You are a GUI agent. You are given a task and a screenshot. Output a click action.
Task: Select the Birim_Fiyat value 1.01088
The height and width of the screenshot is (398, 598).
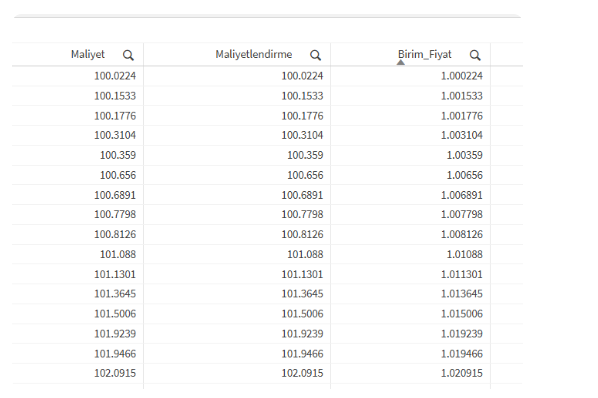click(x=465, y=254)
